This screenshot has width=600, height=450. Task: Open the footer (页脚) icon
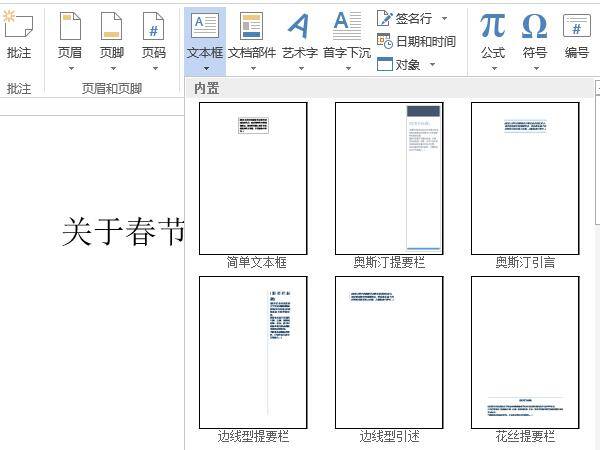112,26
